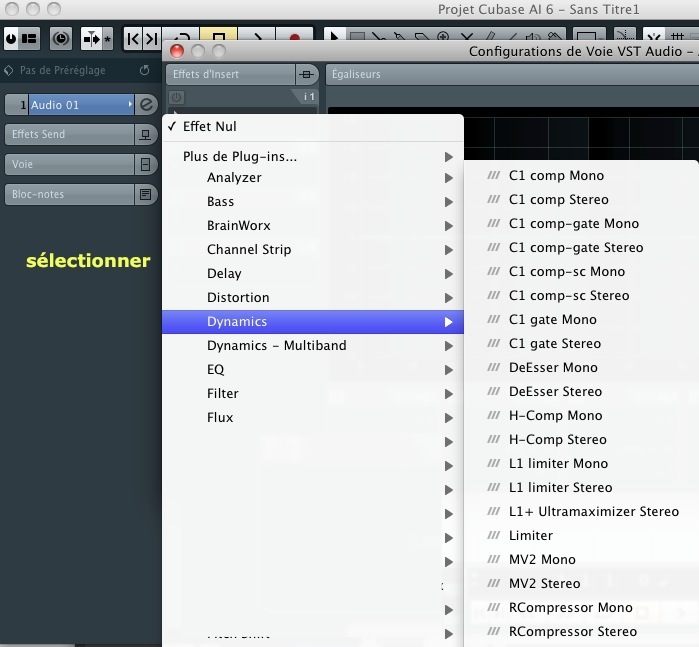
Task: Click the asterisk icon beside automation mode
Action: pos(107,39)
